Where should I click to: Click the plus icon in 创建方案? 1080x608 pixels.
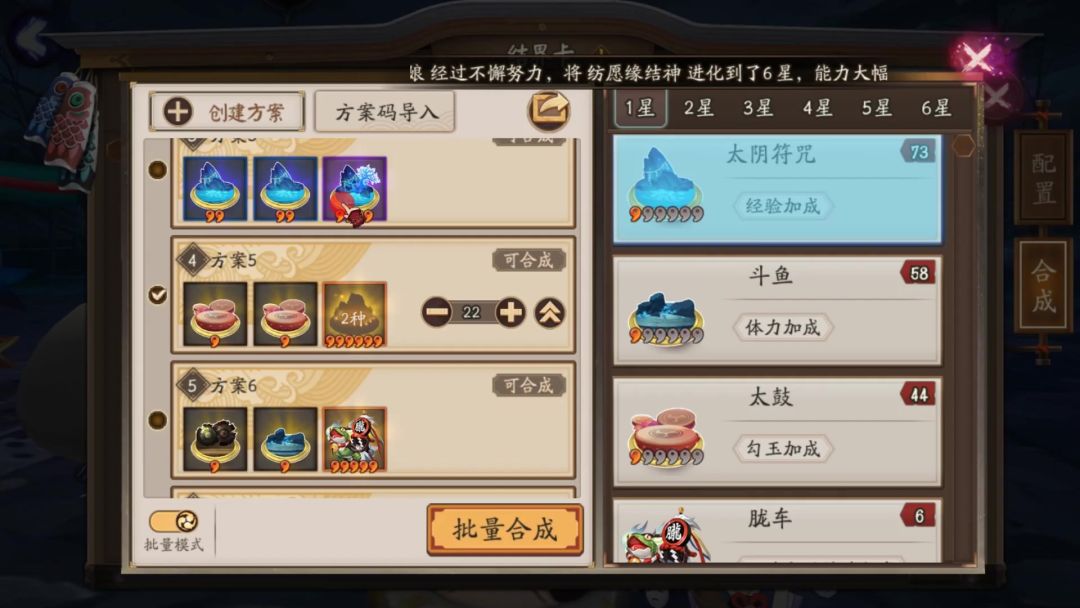(x=178, y=112)
